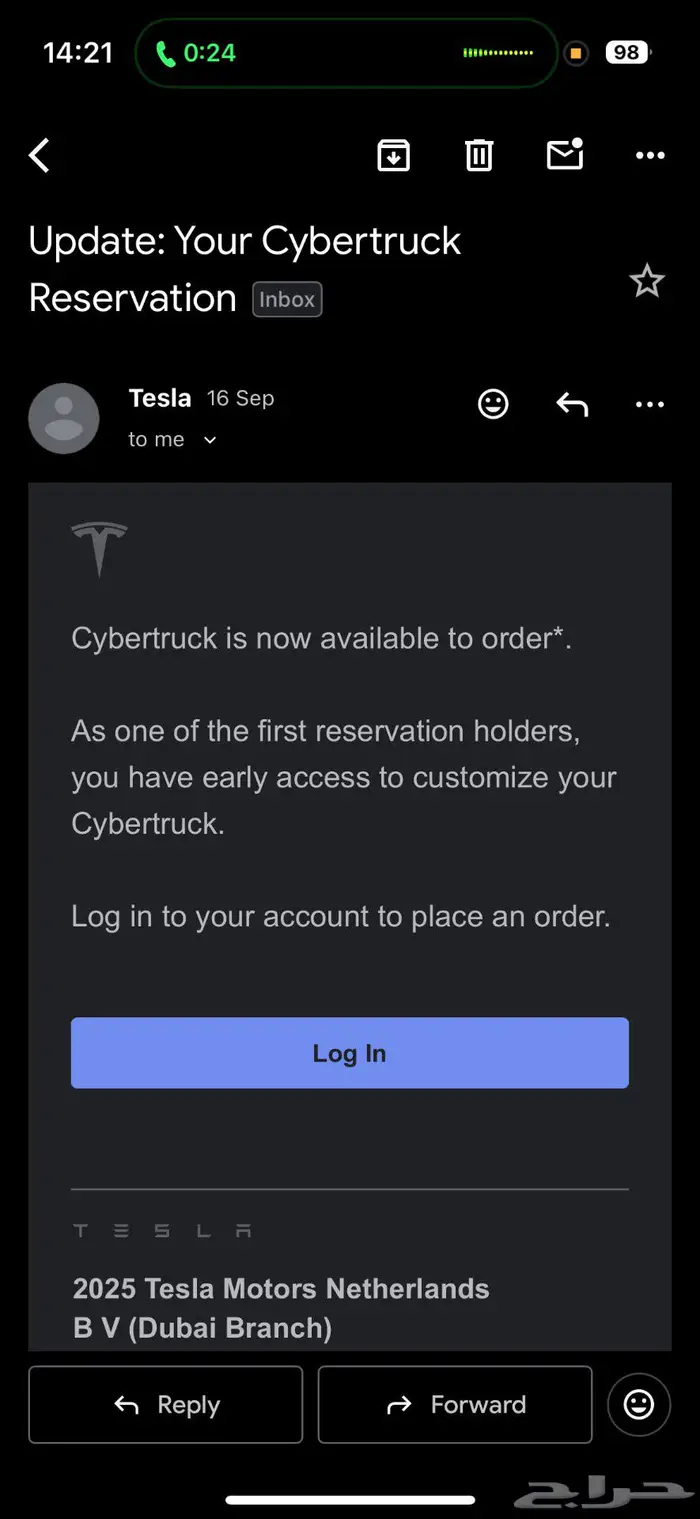
Task: Go back using the back arrow
Action: [40, 156]
